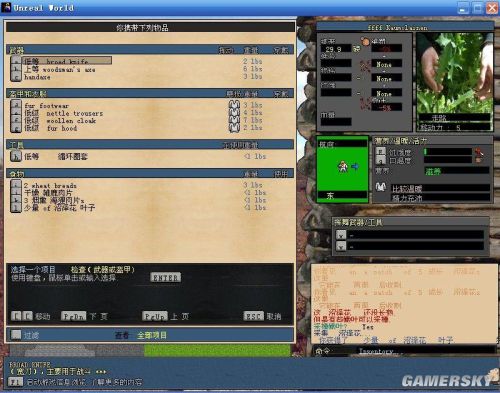500x393 pixels.
Task: Select the fur footwear item row
Action: pyautogui.click(x=47, y=105)
